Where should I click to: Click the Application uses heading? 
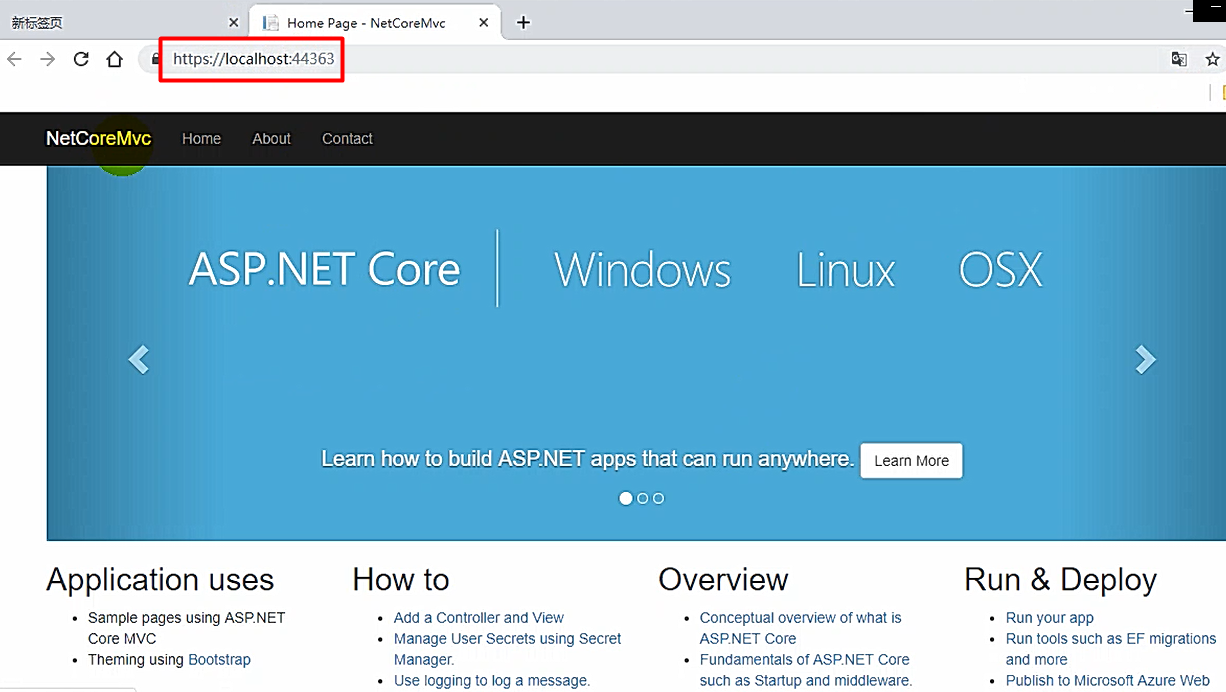coord(160,580)
